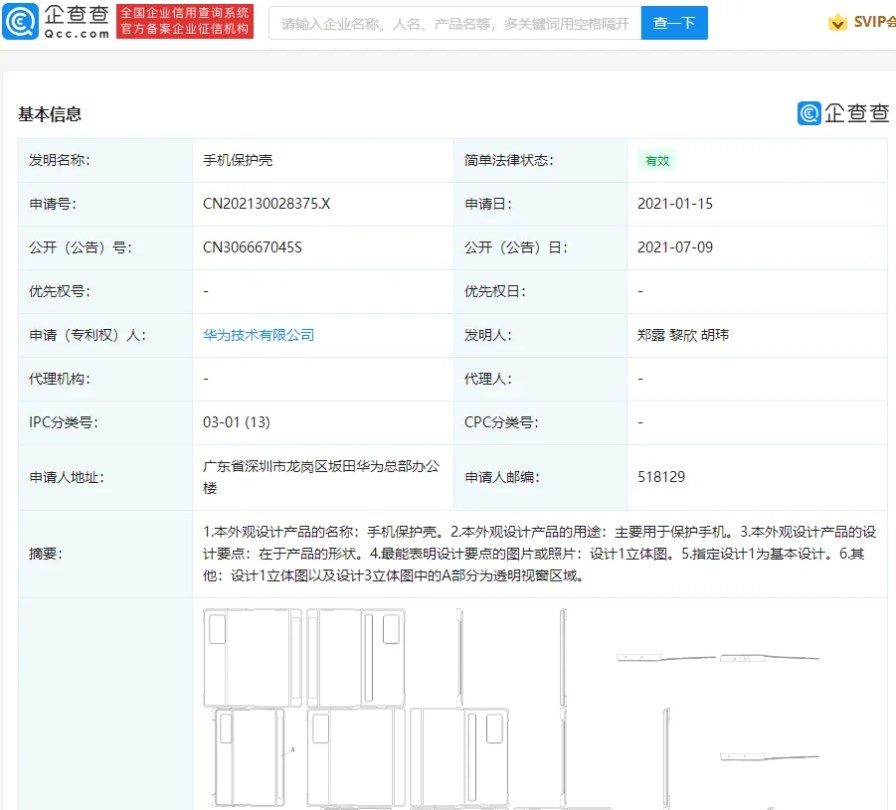Click the SVIP crown icon
The width and height of the screenshot is (896, 810).
click(837, 22)
